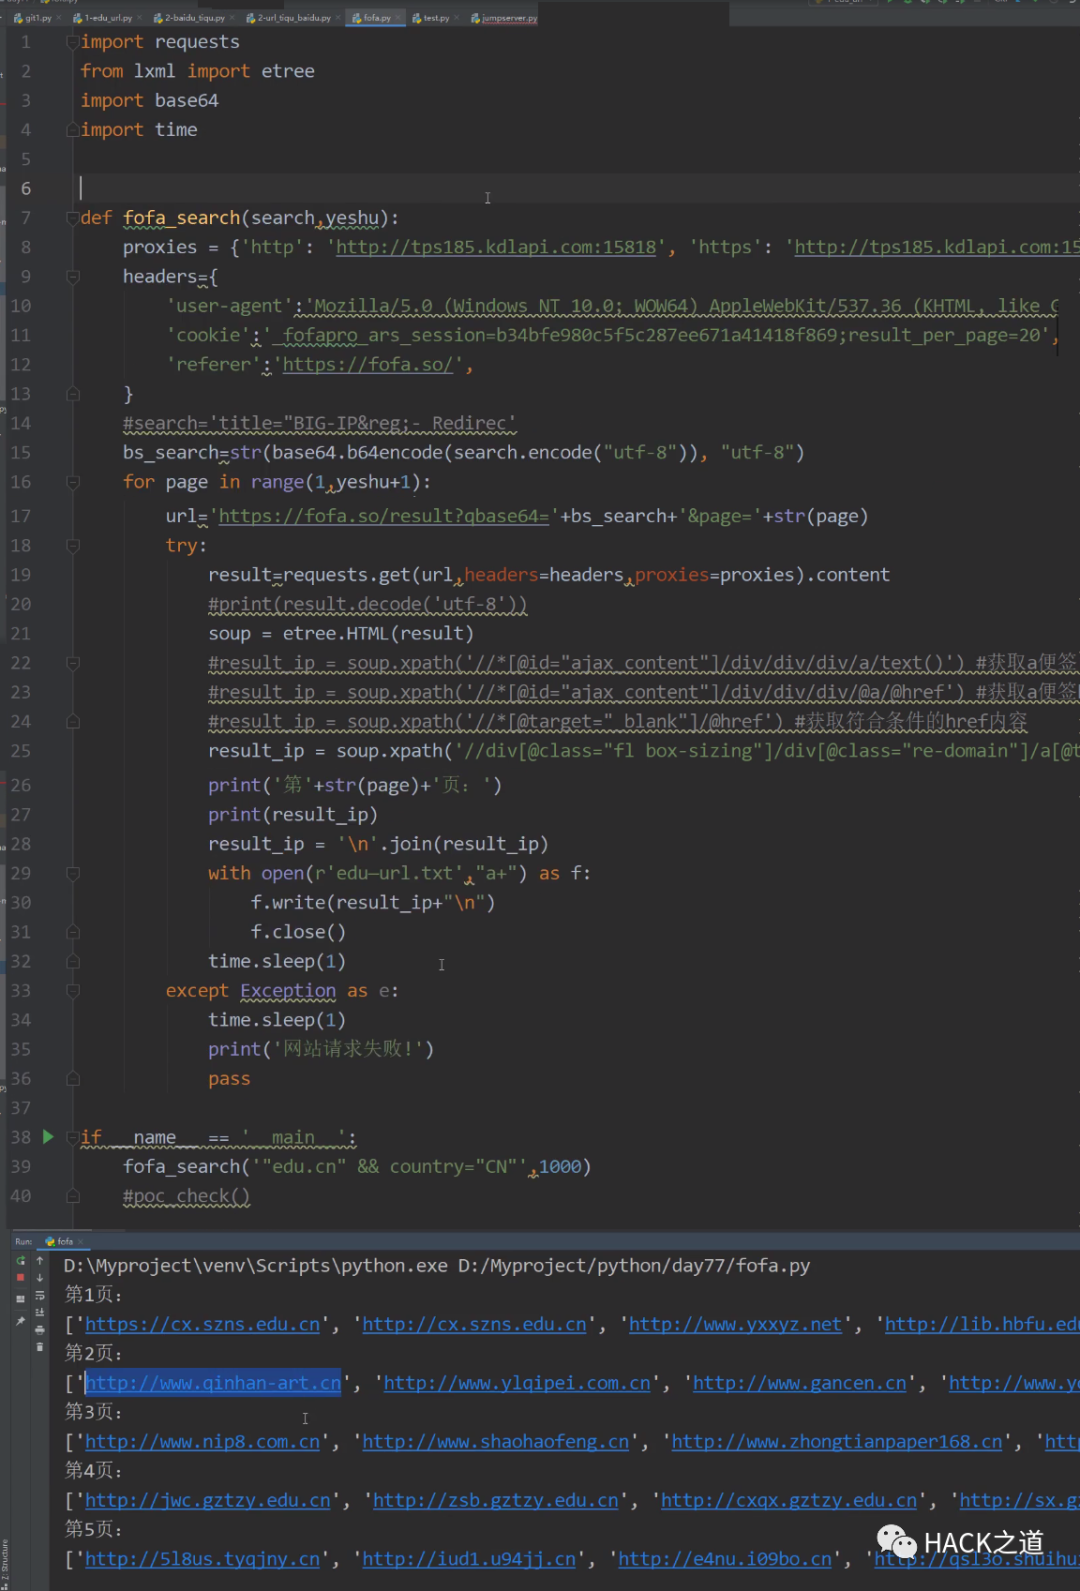Open http://www.gancen.cn link
The image size is (1080, 1591).
click(799, 1383)
